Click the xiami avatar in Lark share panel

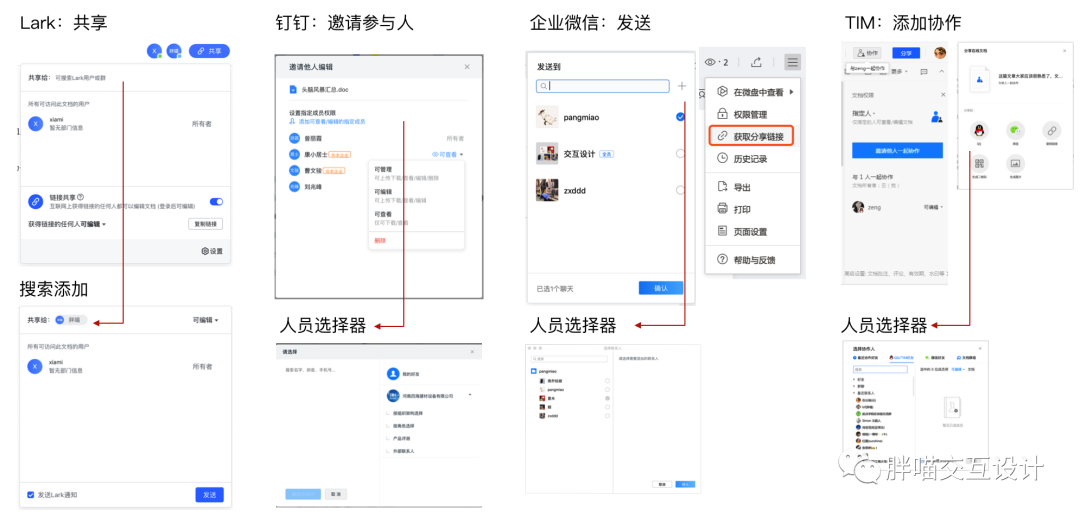pyautogui.click(x=34, y=123)
